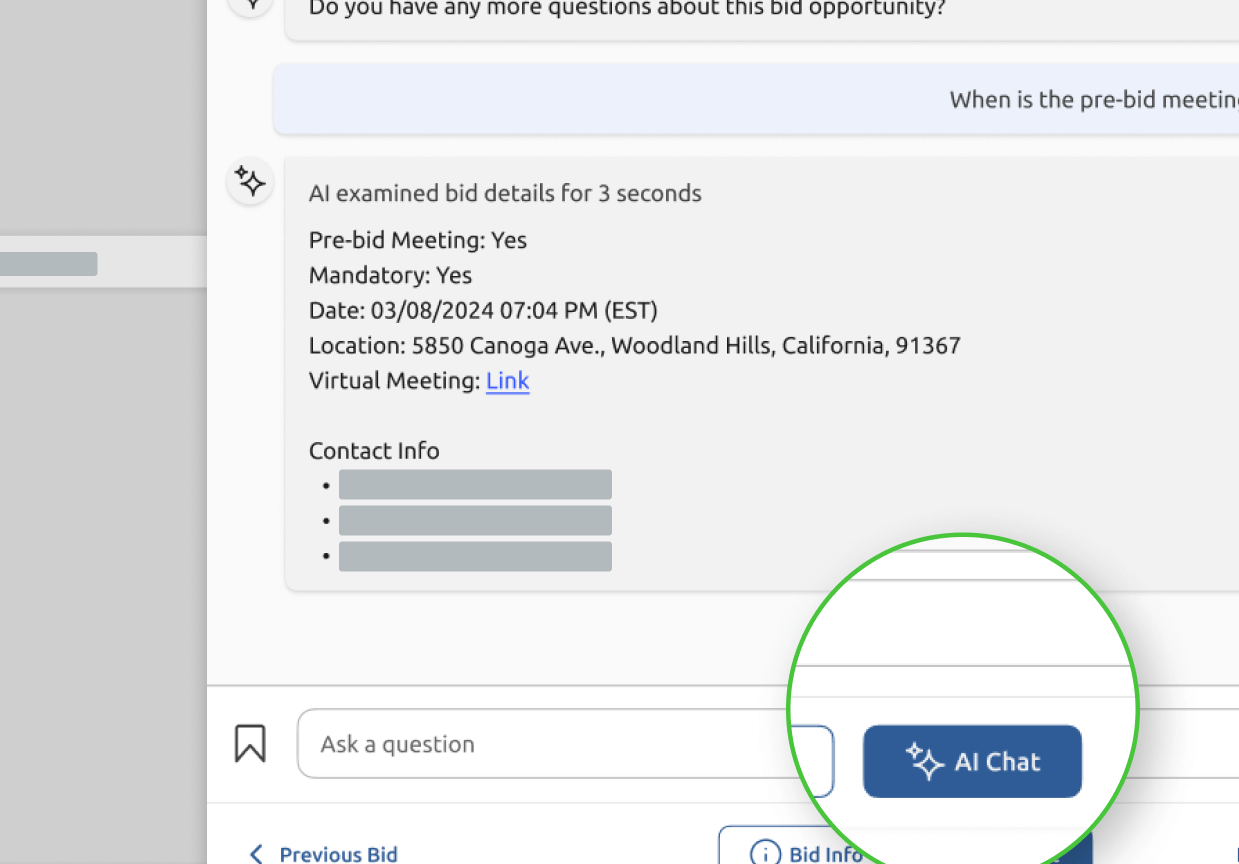Click the pre-bid meeting Location address line
This screenshot has height=864, width=1239.
[x=634, y=346]
